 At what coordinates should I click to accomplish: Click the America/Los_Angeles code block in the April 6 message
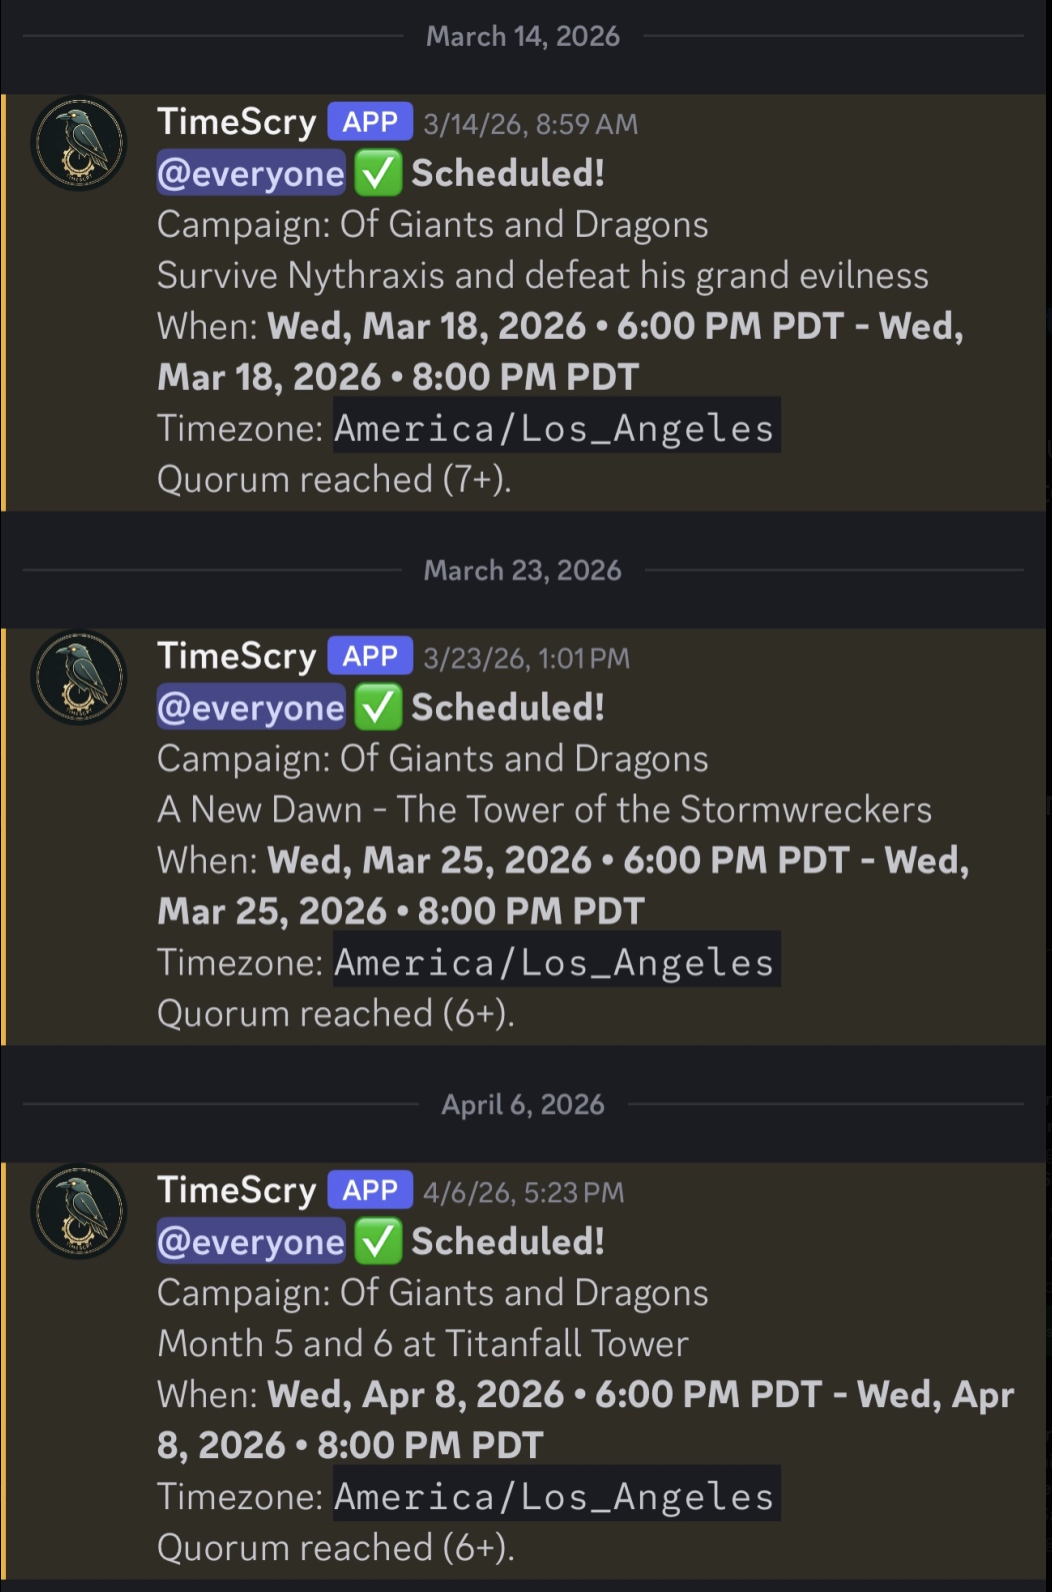(x=554, y=1496)
